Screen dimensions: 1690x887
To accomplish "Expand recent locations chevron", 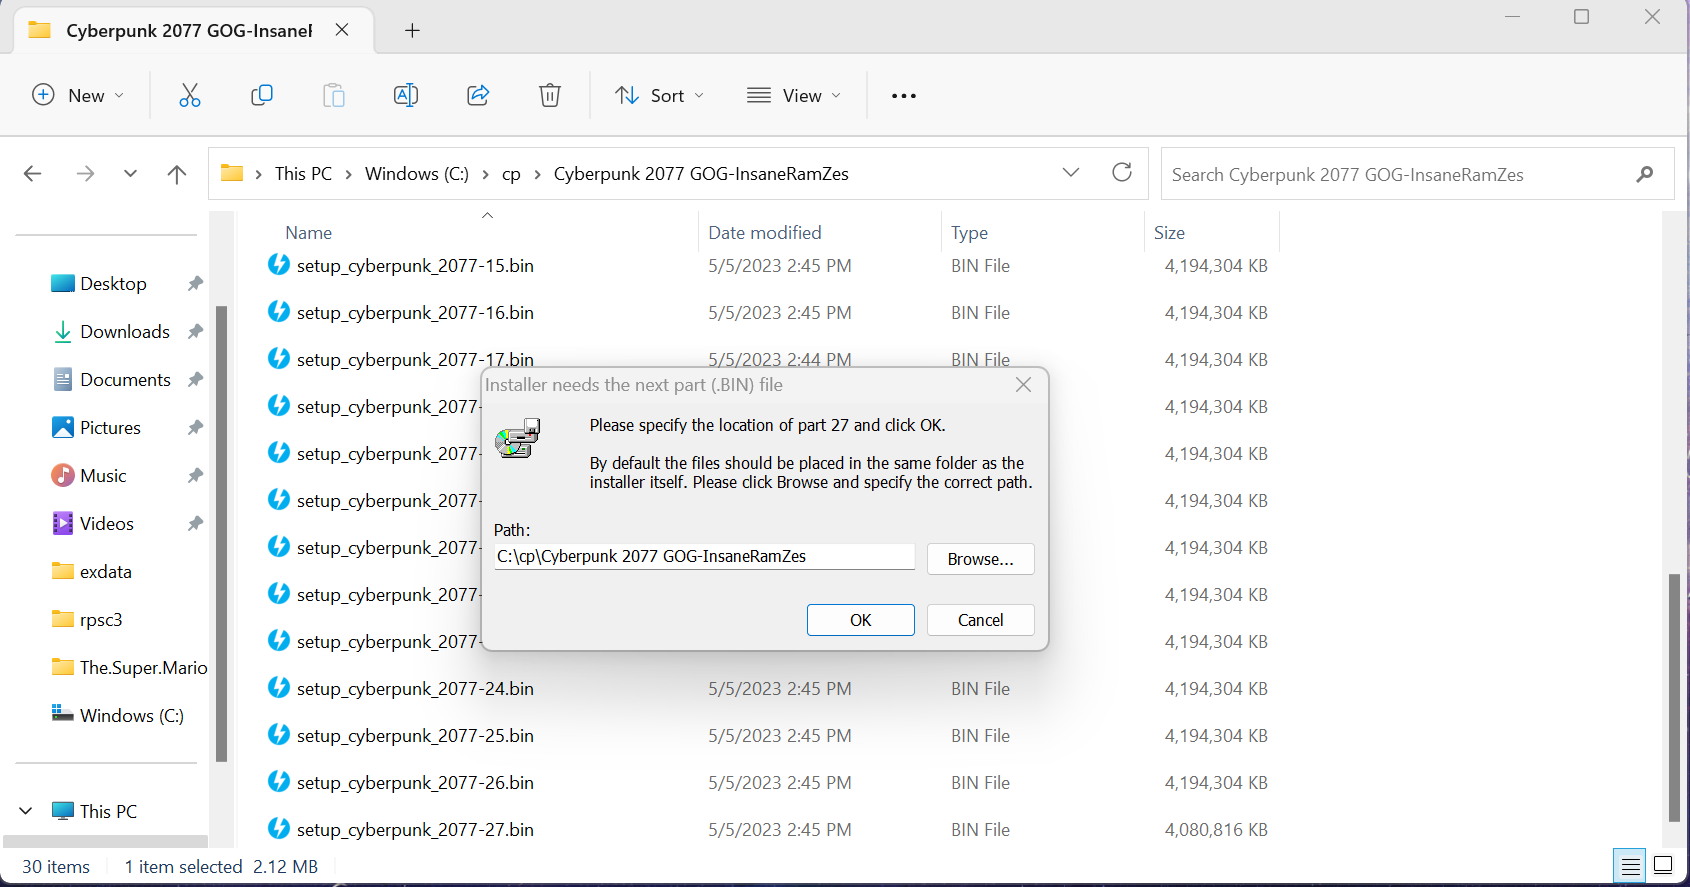I will tap(130, 174).
